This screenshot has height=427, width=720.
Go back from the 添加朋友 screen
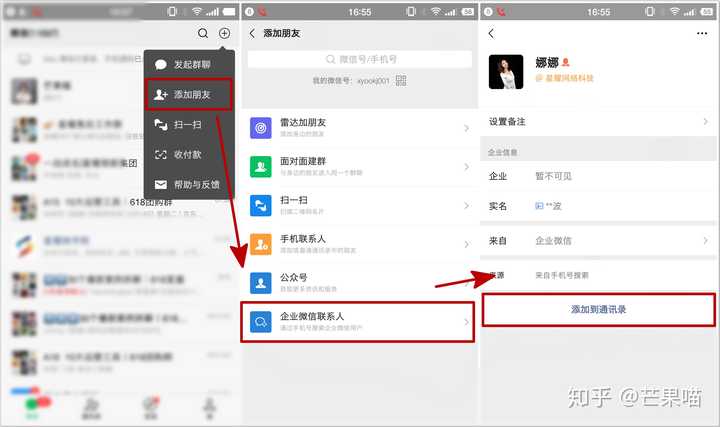252,33
